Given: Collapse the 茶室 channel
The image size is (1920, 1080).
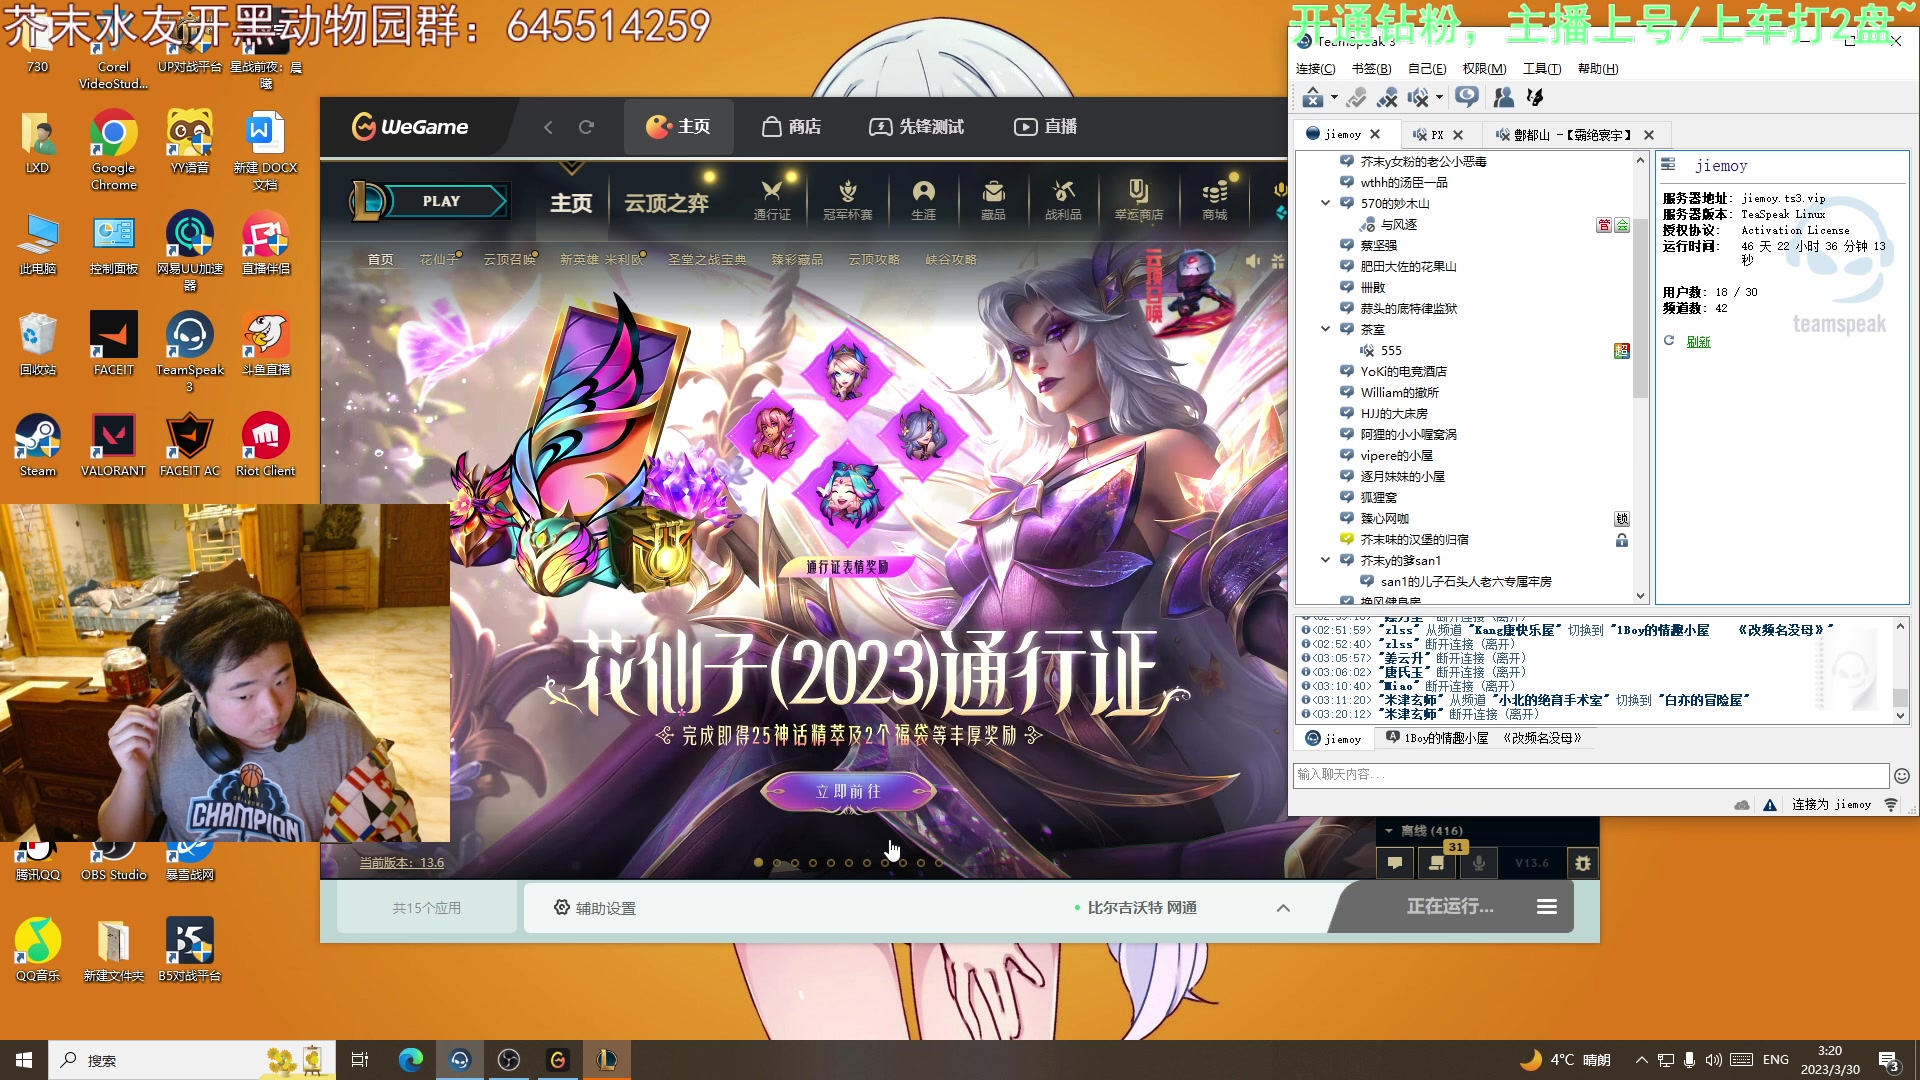Looking at the screenshot, I should 1326,329.
